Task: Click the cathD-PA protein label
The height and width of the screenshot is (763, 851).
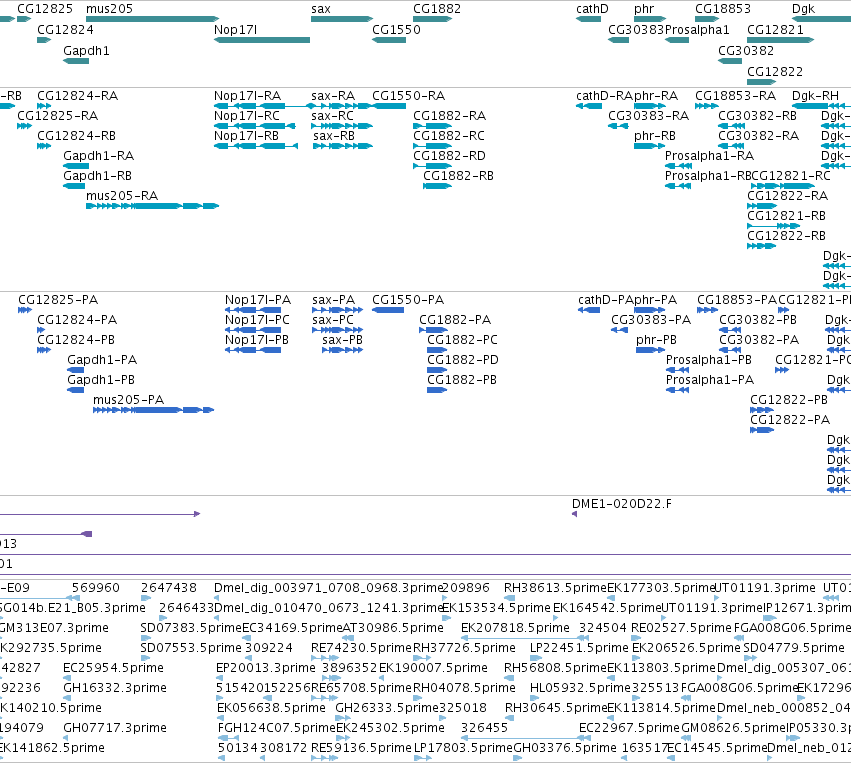Action: coord(605,300)
